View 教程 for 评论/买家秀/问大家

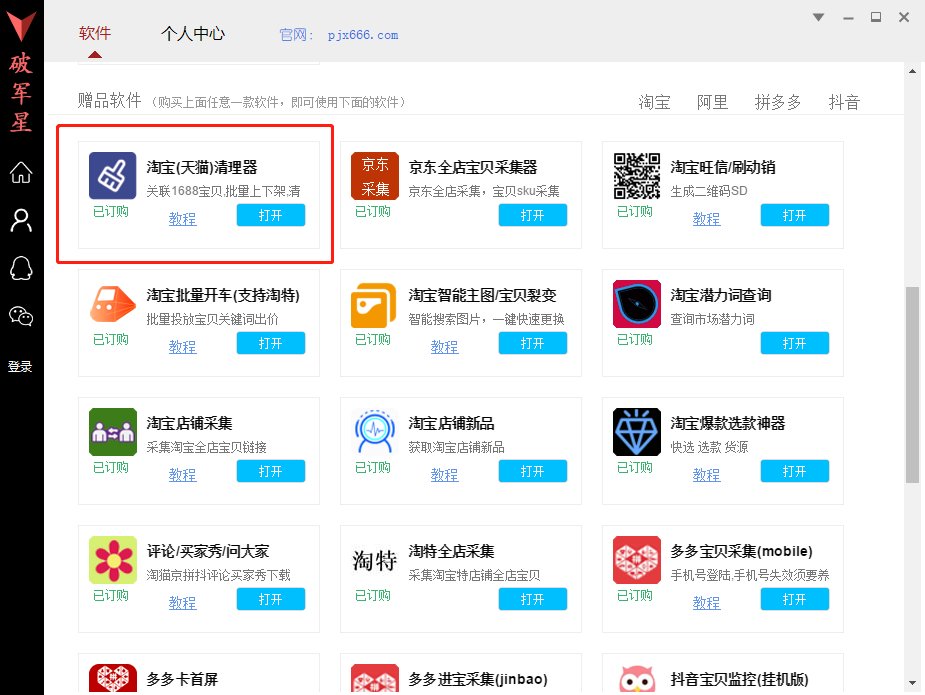(182, 603)
